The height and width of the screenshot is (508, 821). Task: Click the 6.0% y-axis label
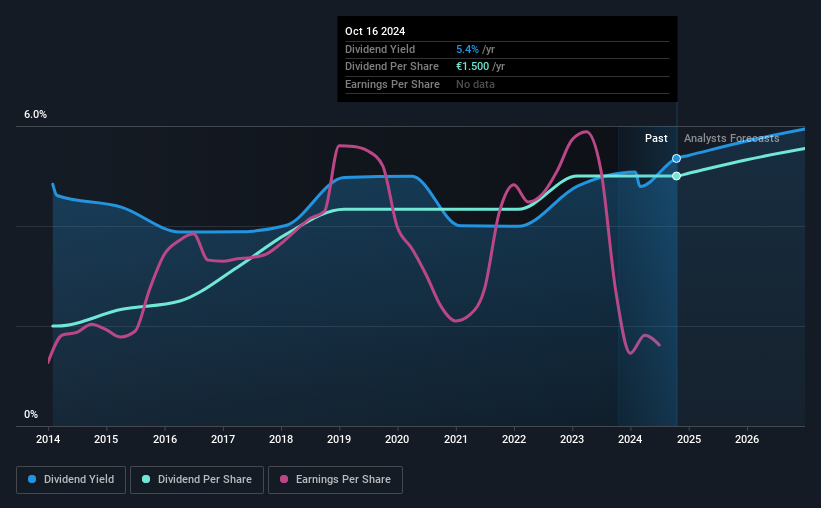36,115
